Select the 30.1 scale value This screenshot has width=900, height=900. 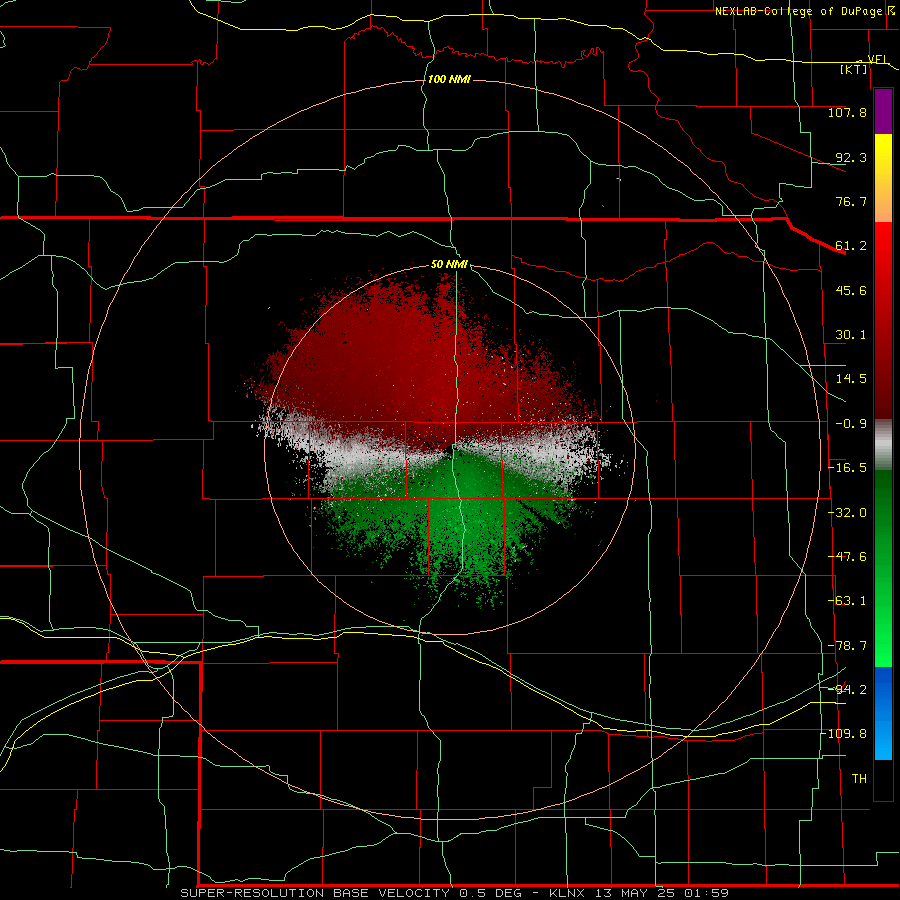(x=851, y=335)
